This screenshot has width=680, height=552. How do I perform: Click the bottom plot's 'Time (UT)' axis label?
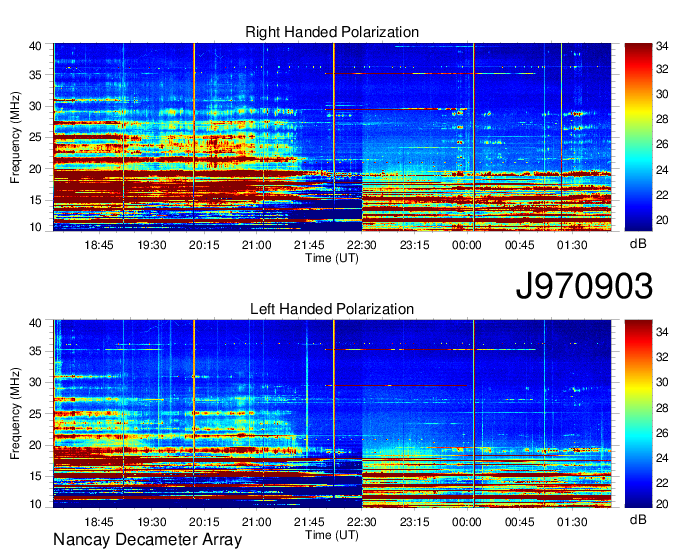point(332,535)
